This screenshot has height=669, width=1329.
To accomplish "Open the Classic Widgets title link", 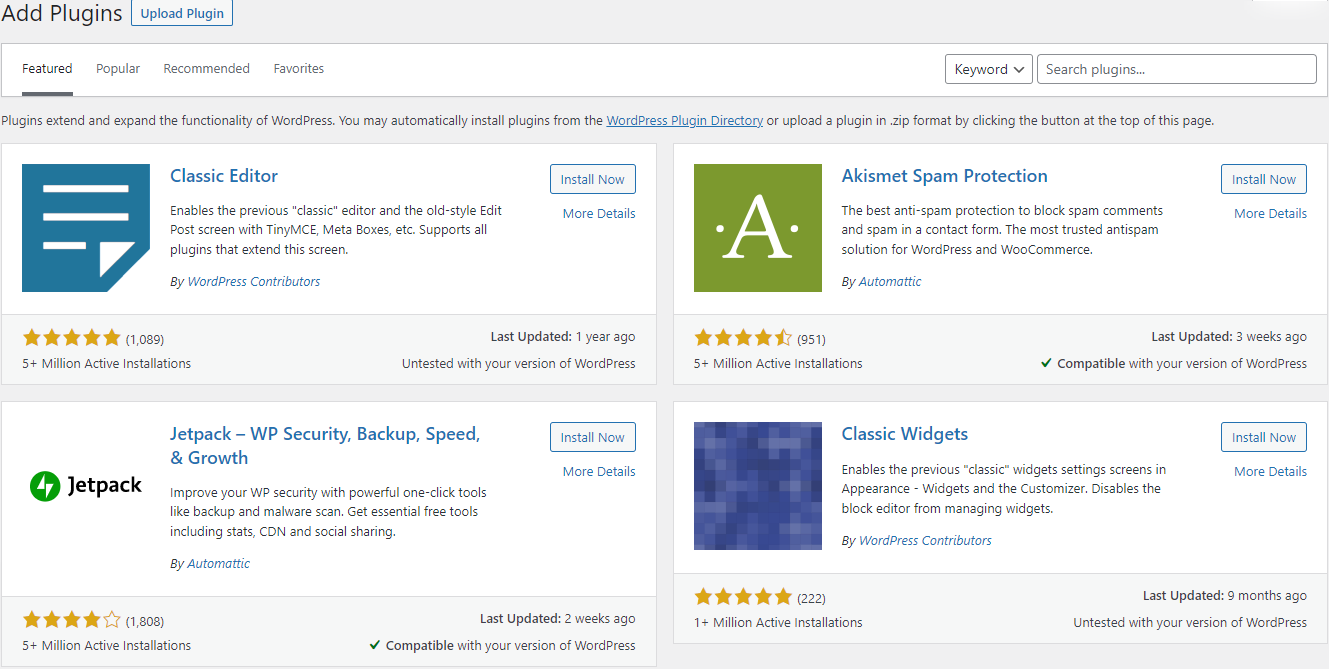I will click(905, 434).
